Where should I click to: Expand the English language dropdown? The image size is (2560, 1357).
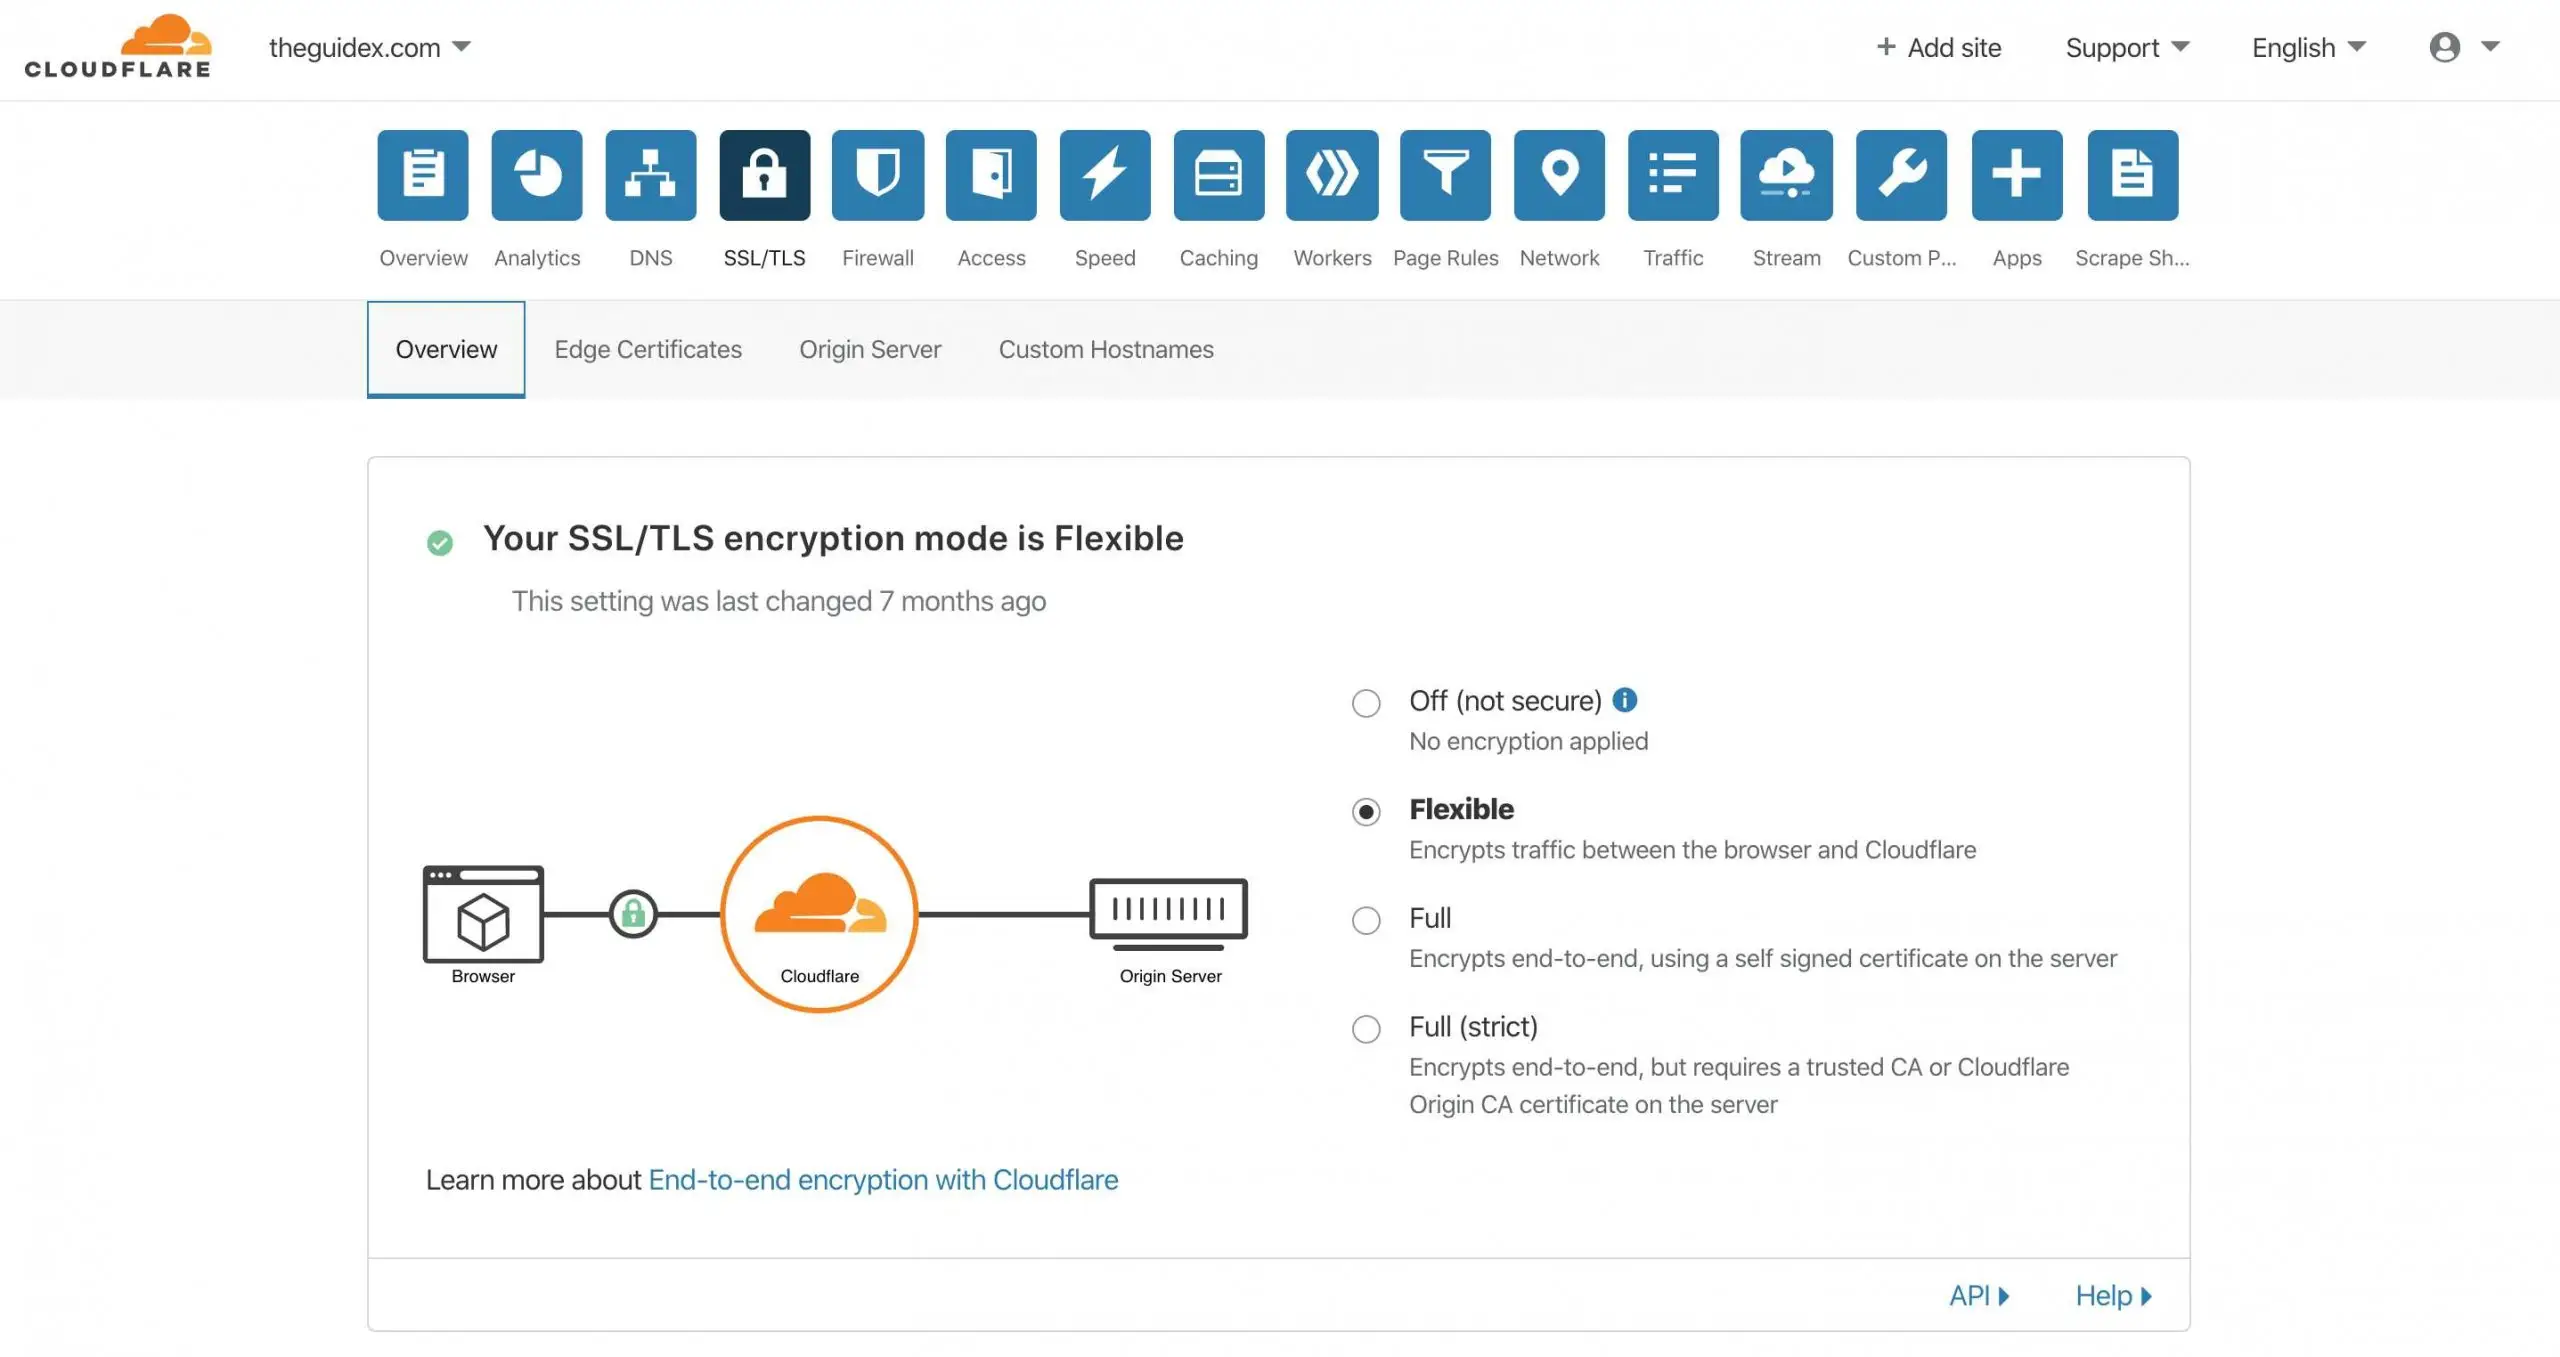click(x=2308, y=47)
